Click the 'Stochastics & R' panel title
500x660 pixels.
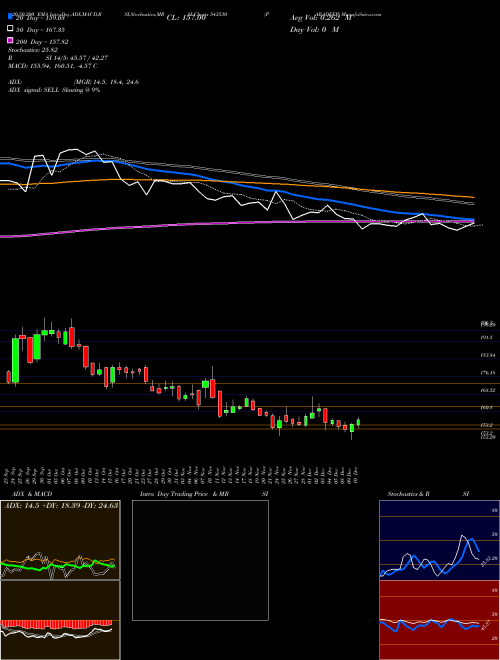pos(408,494)
